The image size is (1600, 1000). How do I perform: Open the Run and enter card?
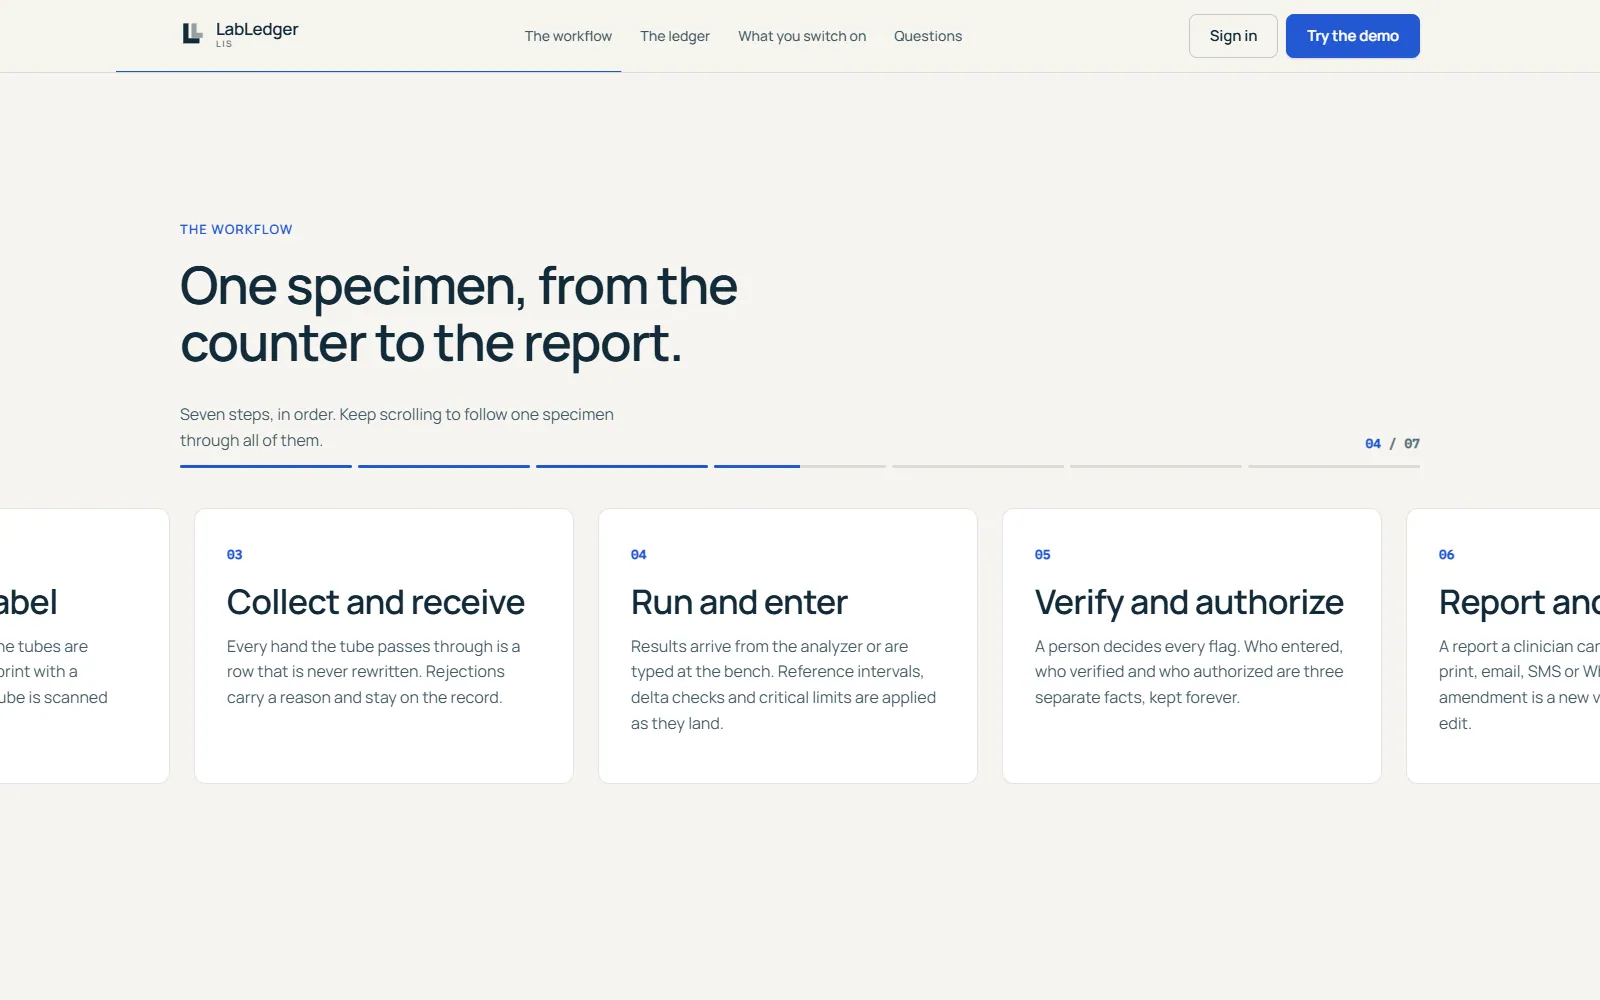click(788, 646)
